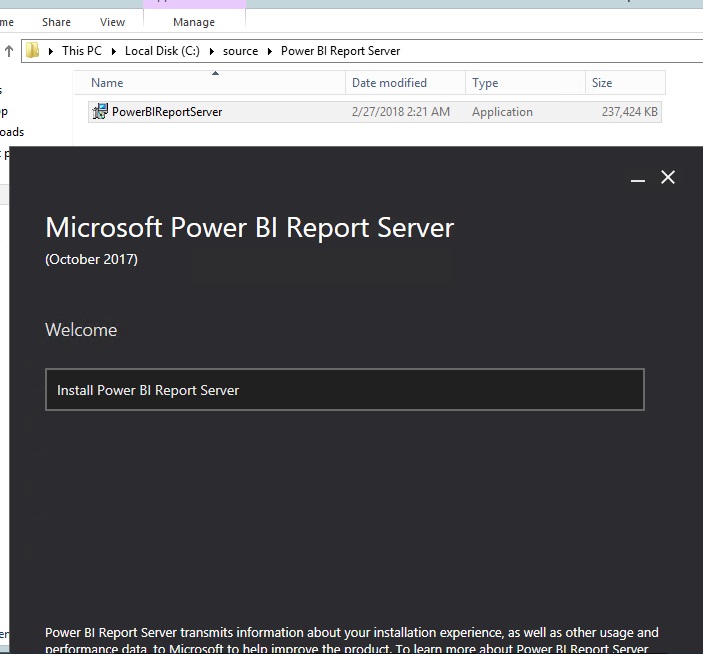Click Application type cell
This screenshot has width=703, height=654.
pos(502,112)
